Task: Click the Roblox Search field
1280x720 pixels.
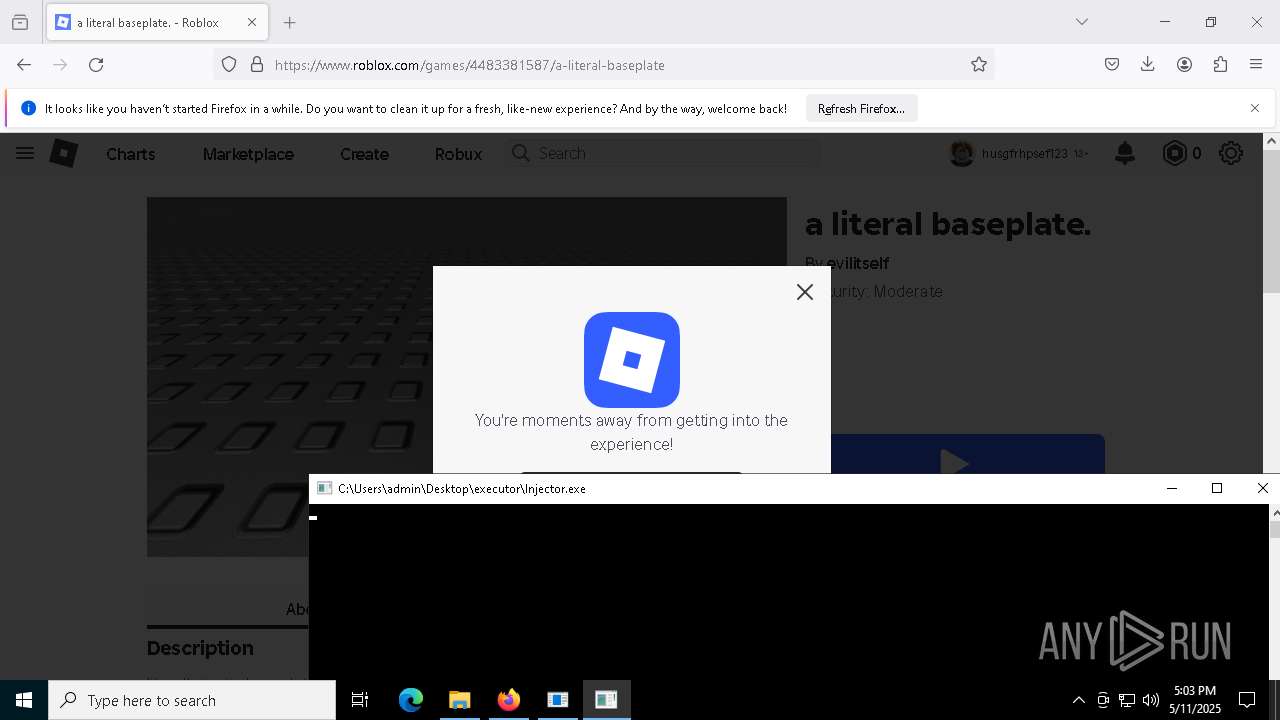Action: click(664, 153)
